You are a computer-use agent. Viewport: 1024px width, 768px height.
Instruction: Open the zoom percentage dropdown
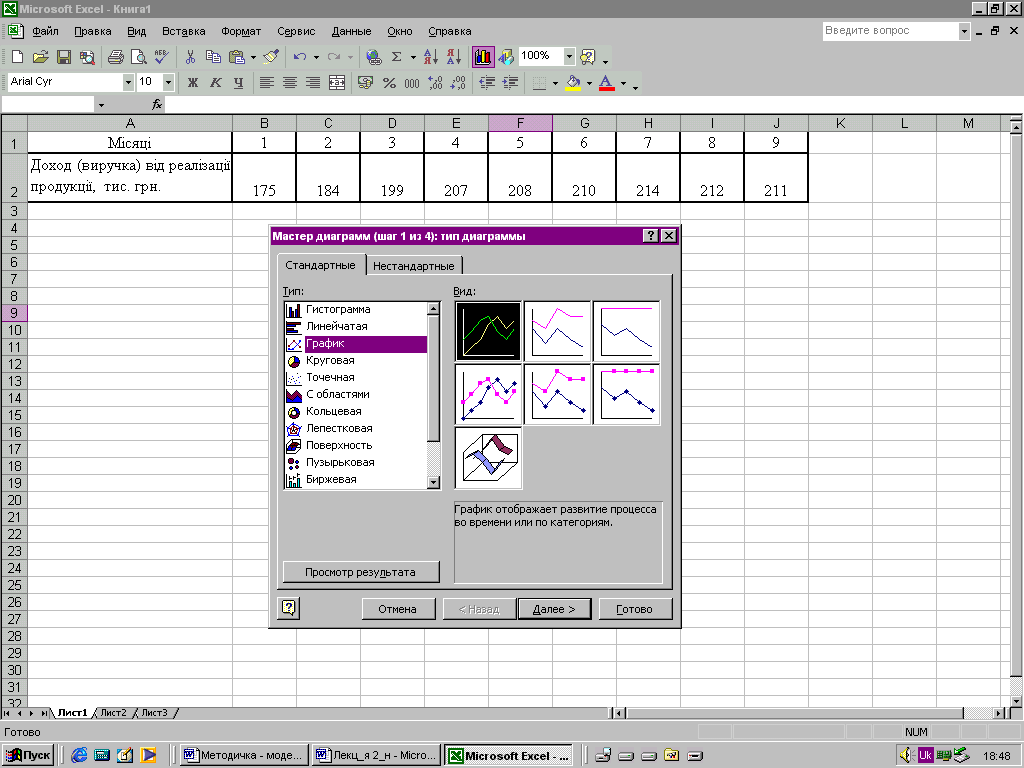(x=569, y=57)
